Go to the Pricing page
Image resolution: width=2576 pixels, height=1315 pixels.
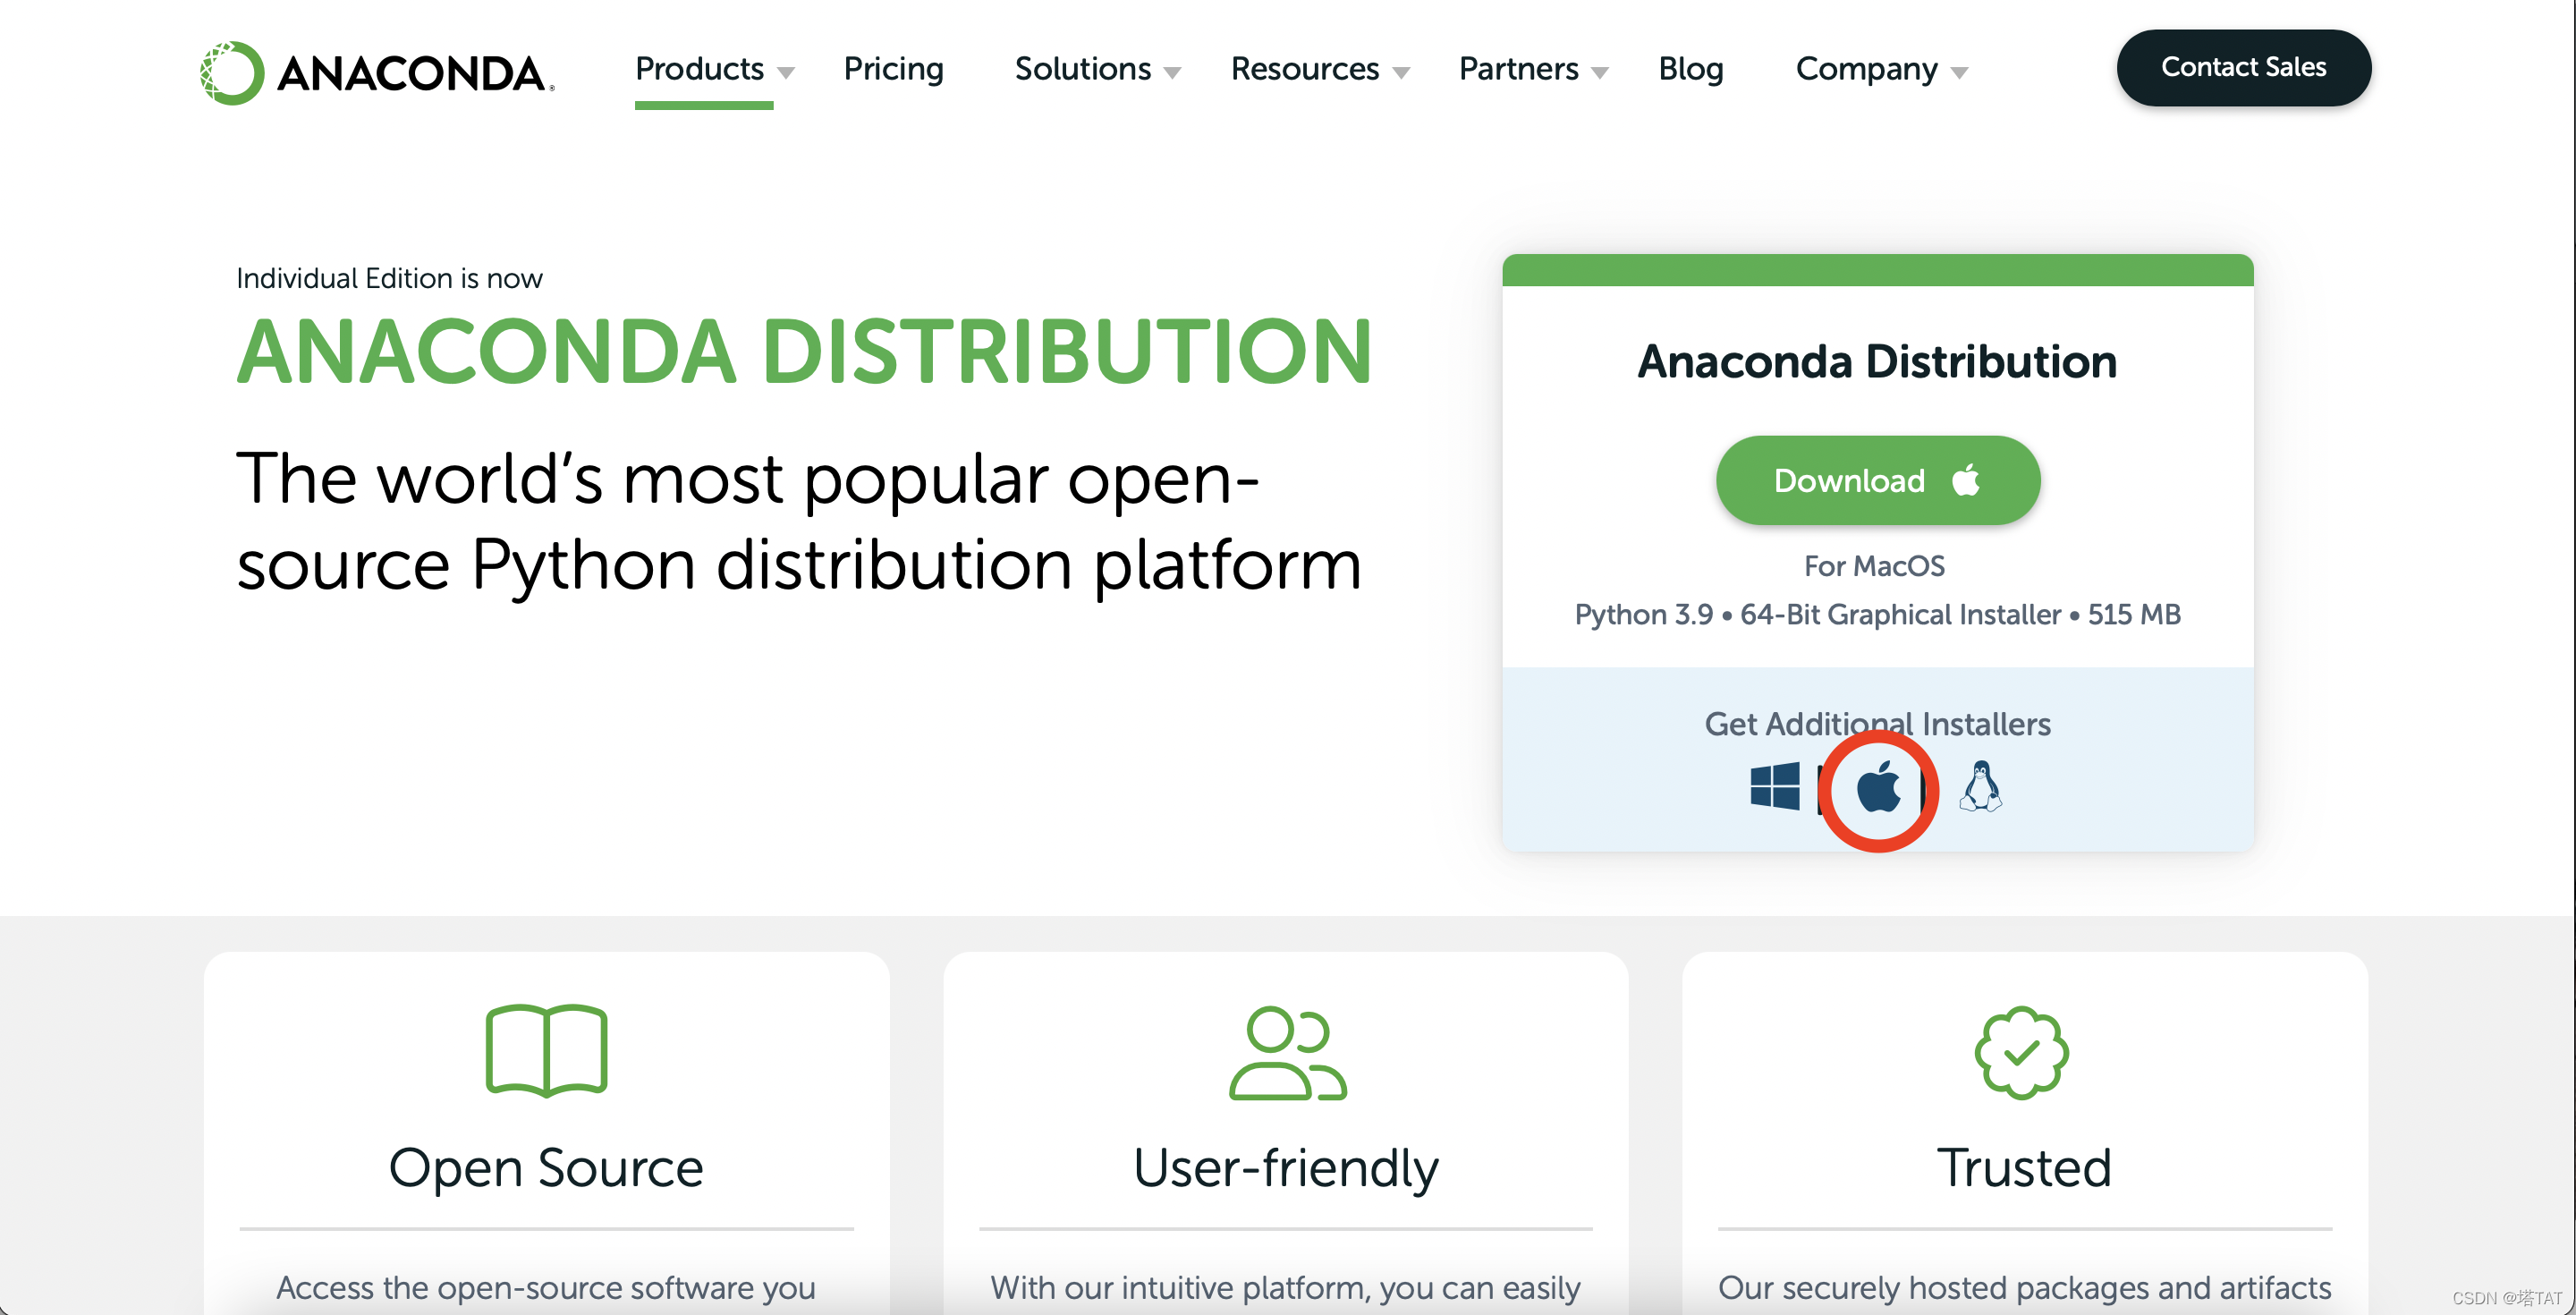click(x=893, y=69)
